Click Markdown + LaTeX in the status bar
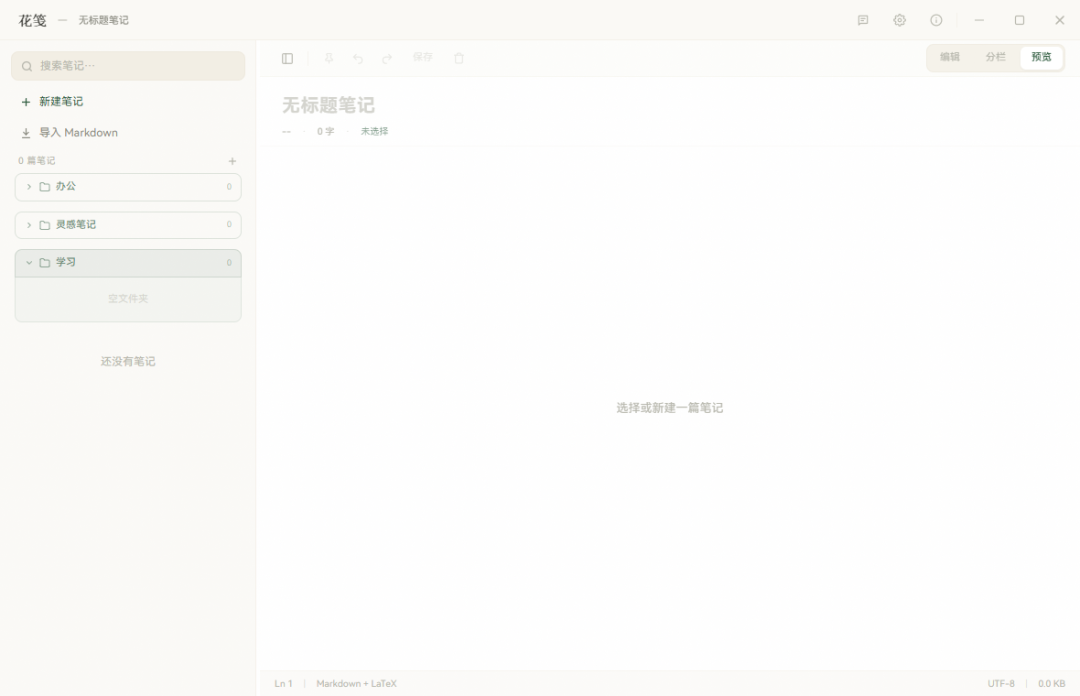The image size is (1080, 696). point(356,684)
